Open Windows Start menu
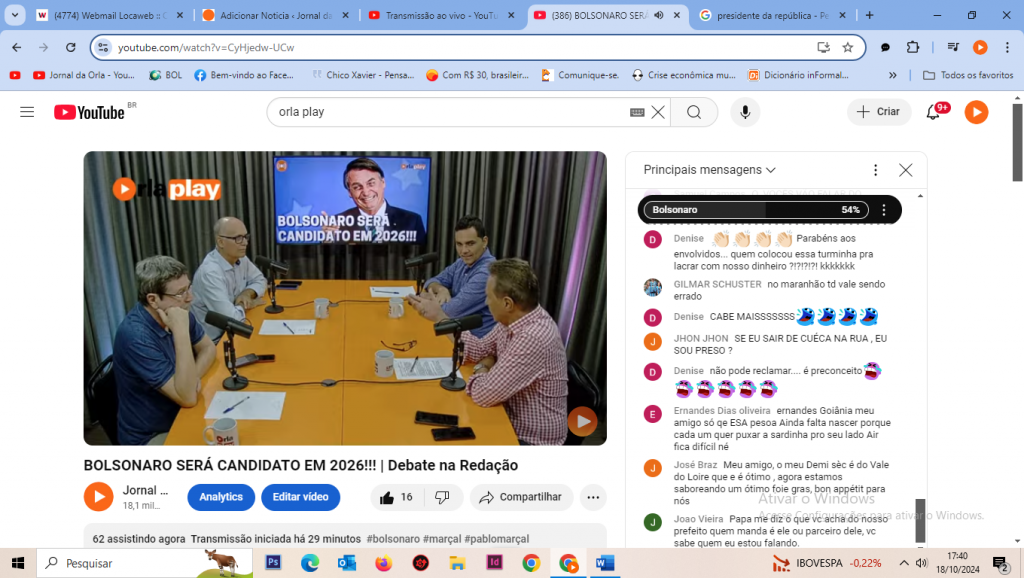The image size is (1024, 578). pyautogui.click(x=18, y=563)
